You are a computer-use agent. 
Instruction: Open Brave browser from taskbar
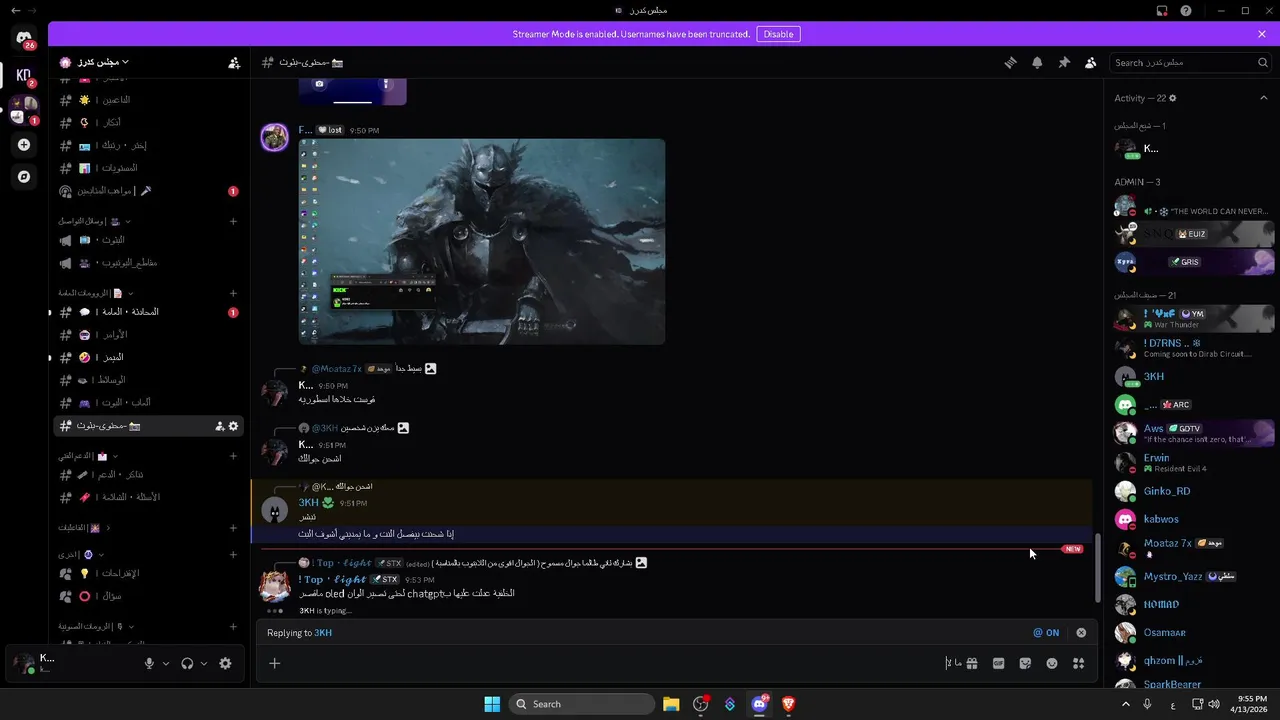tap(789, 704)
